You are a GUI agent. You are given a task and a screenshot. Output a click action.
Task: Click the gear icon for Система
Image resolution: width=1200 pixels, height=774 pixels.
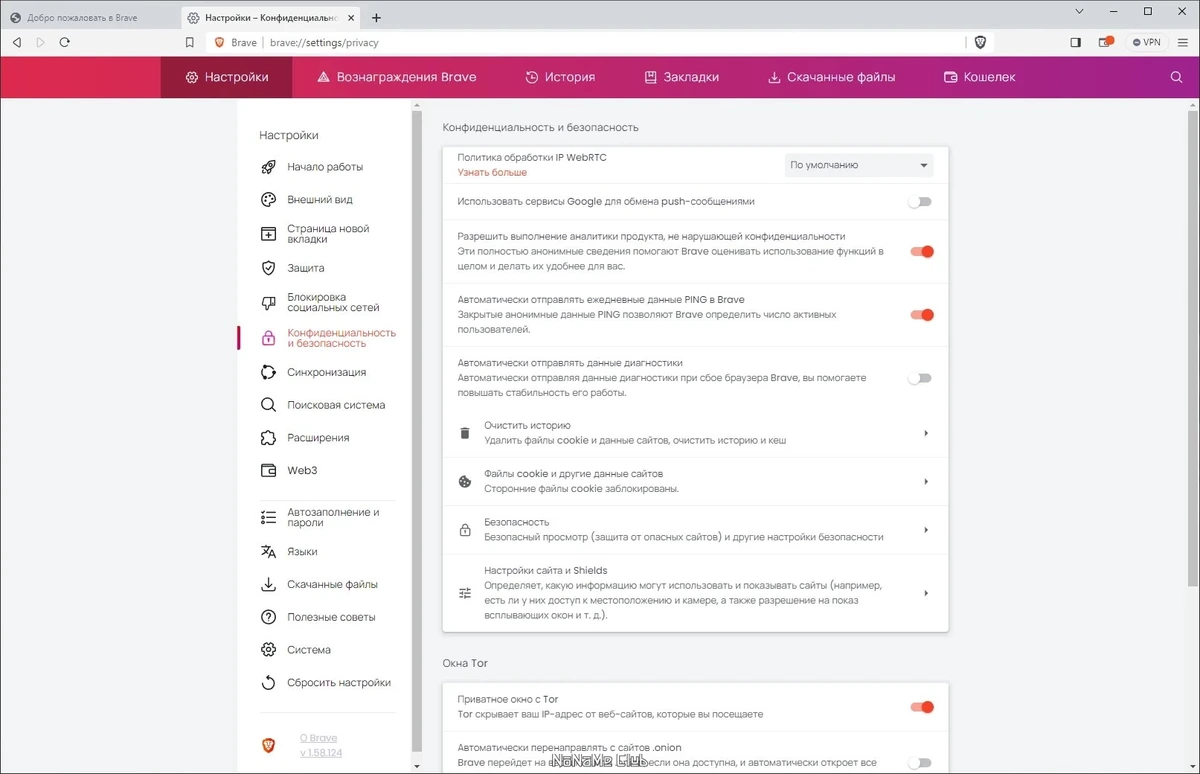point(268,650)
